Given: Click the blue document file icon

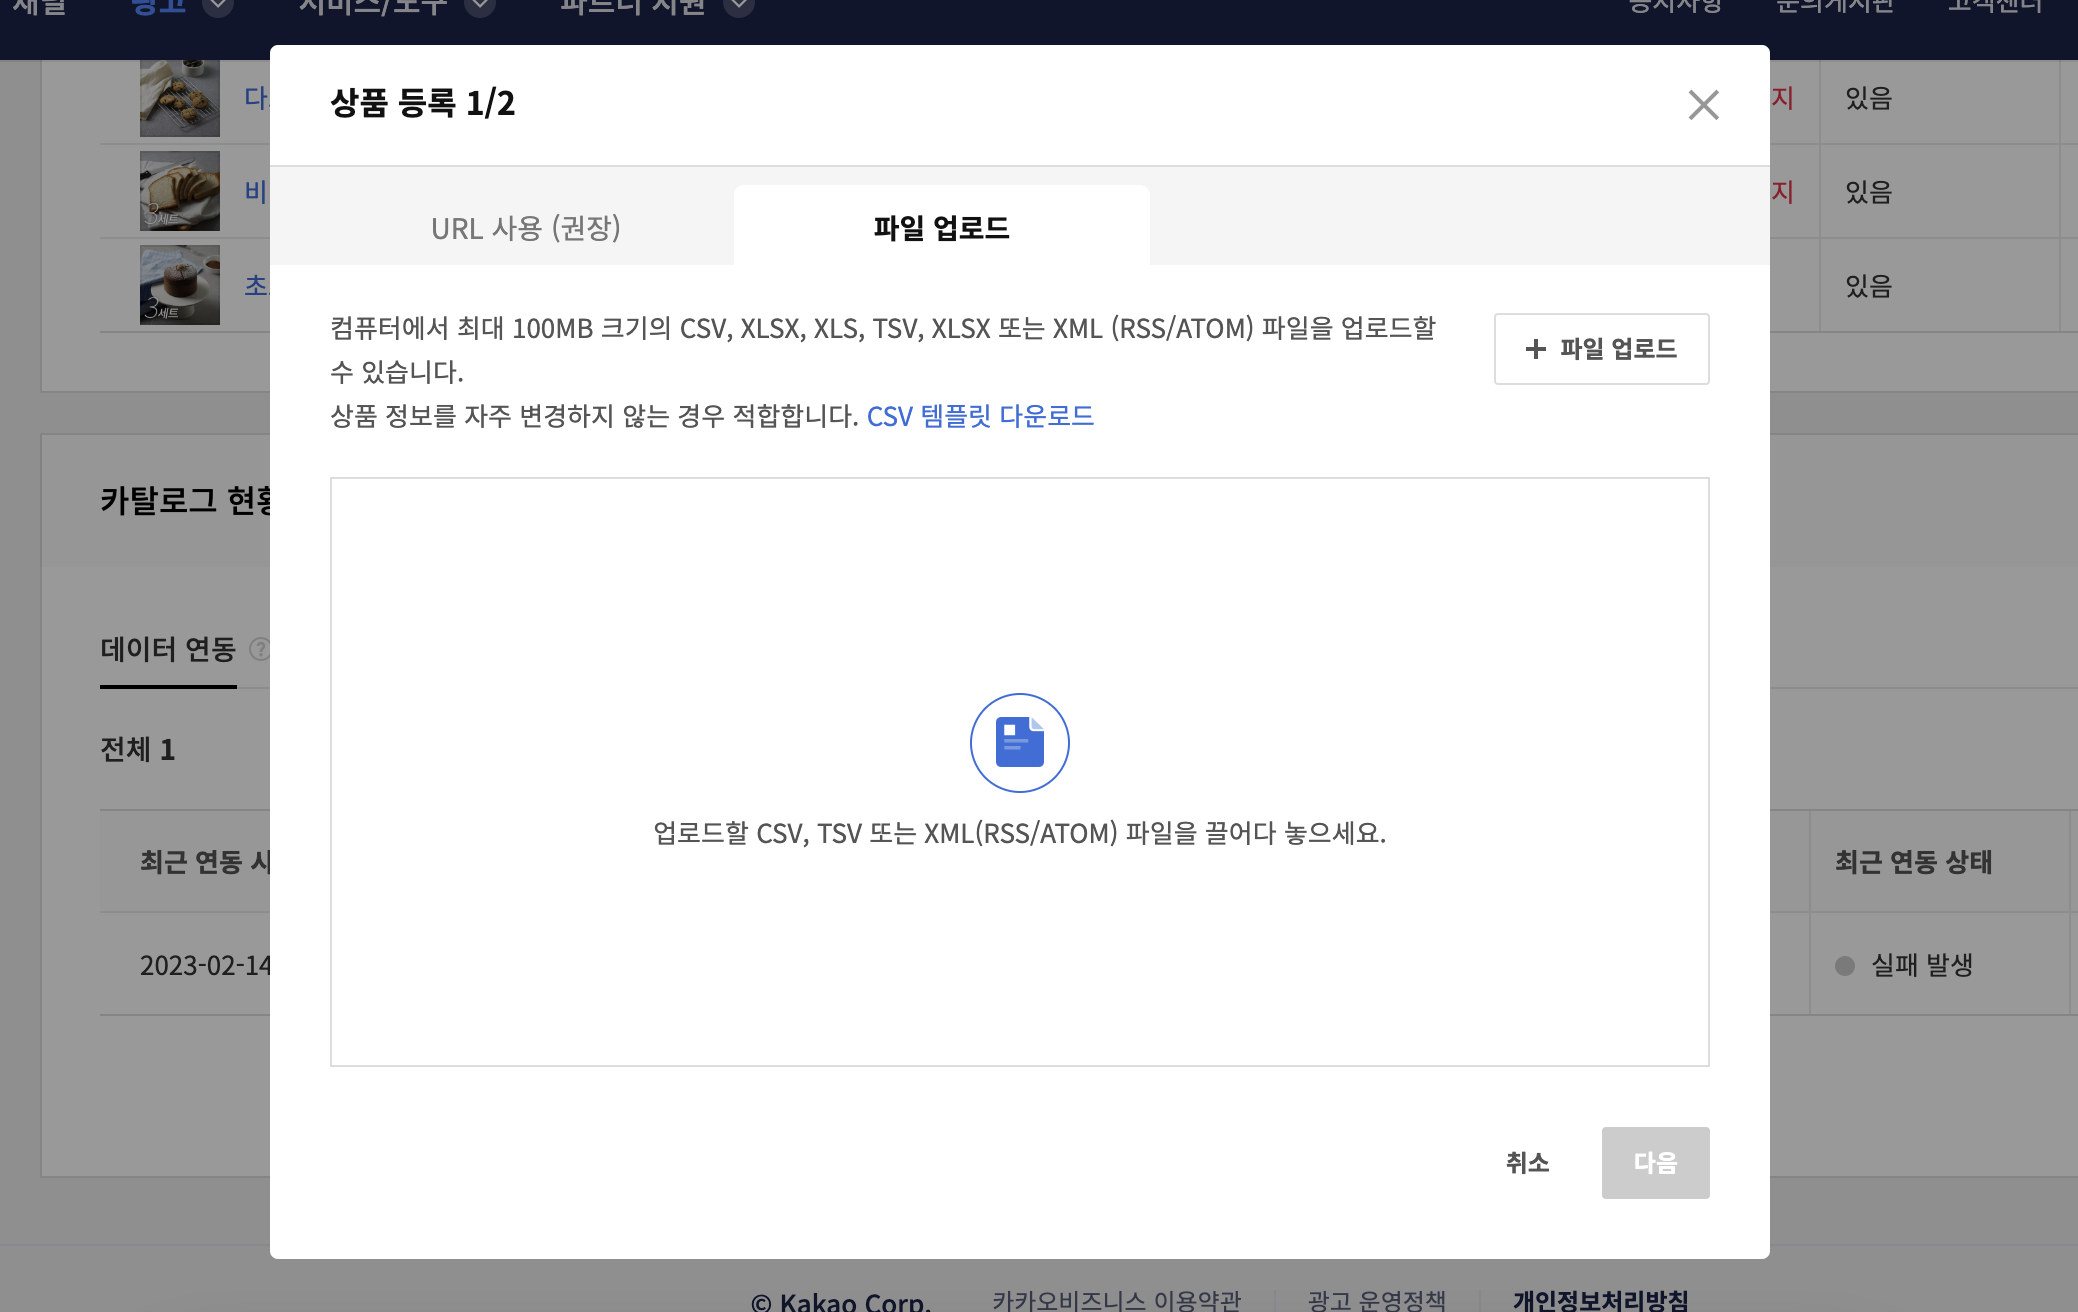Looking at the screenshot, I should 1019,743.
